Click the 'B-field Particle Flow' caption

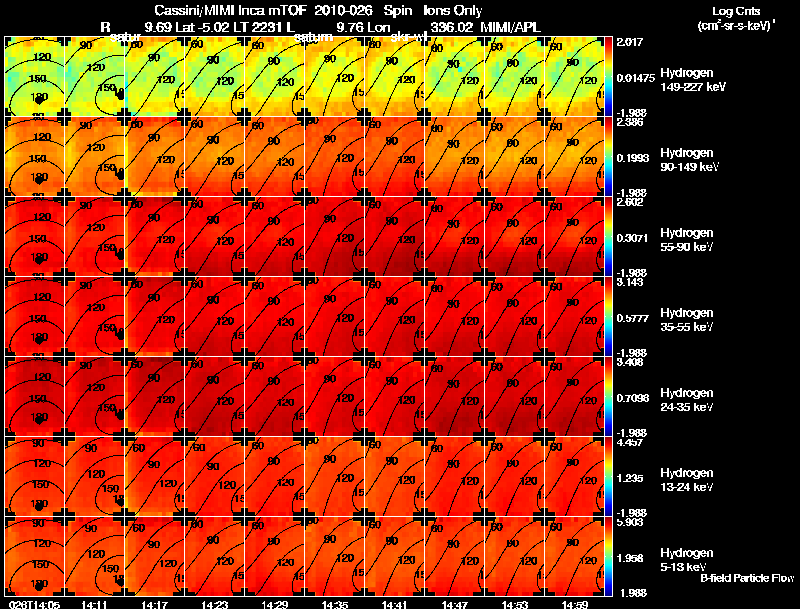pos(747,578)
